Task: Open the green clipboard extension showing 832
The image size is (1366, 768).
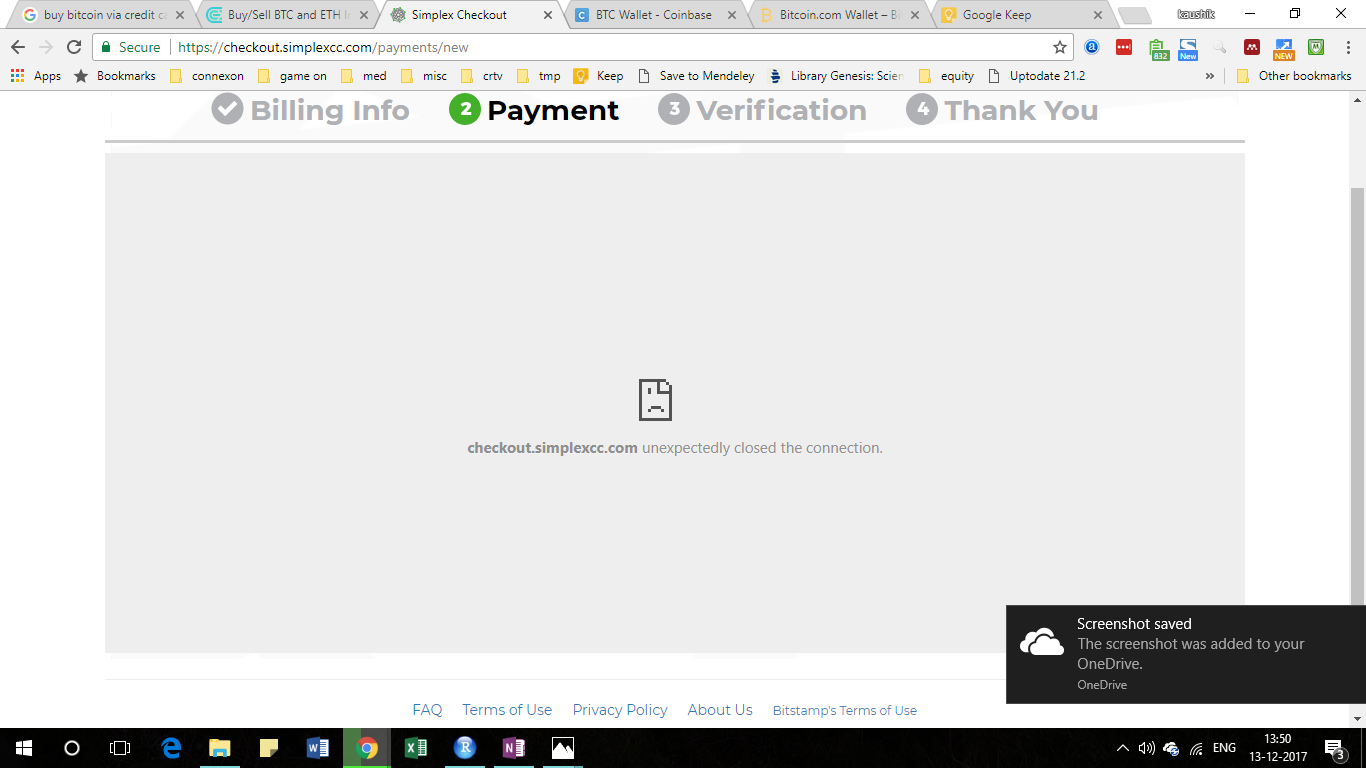Action: [x=1159, y=49]
